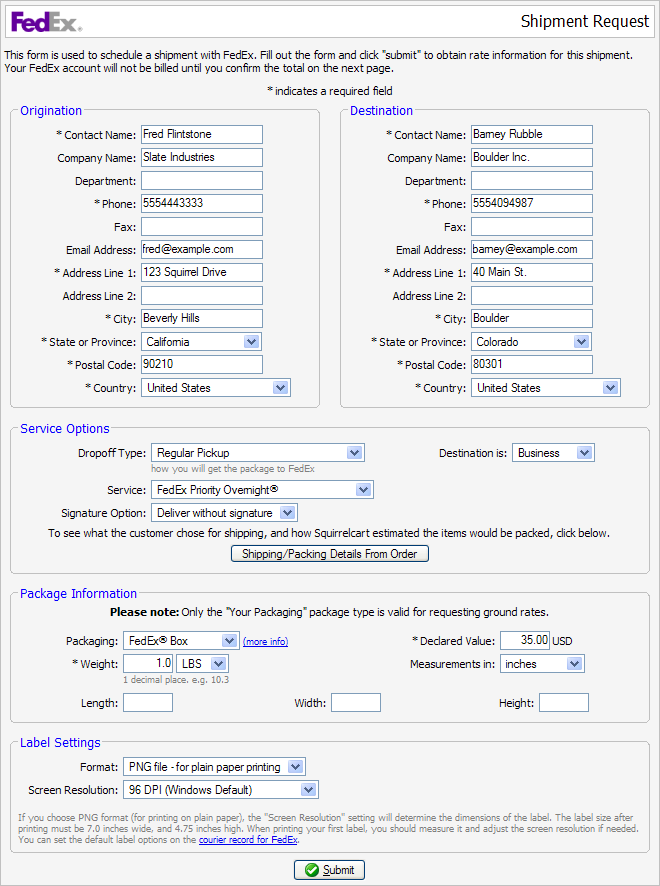This screenshot has height=886, width=660.
Task: Follow the 'courier record for FedEx' link
Action: [x=248, y=840]
